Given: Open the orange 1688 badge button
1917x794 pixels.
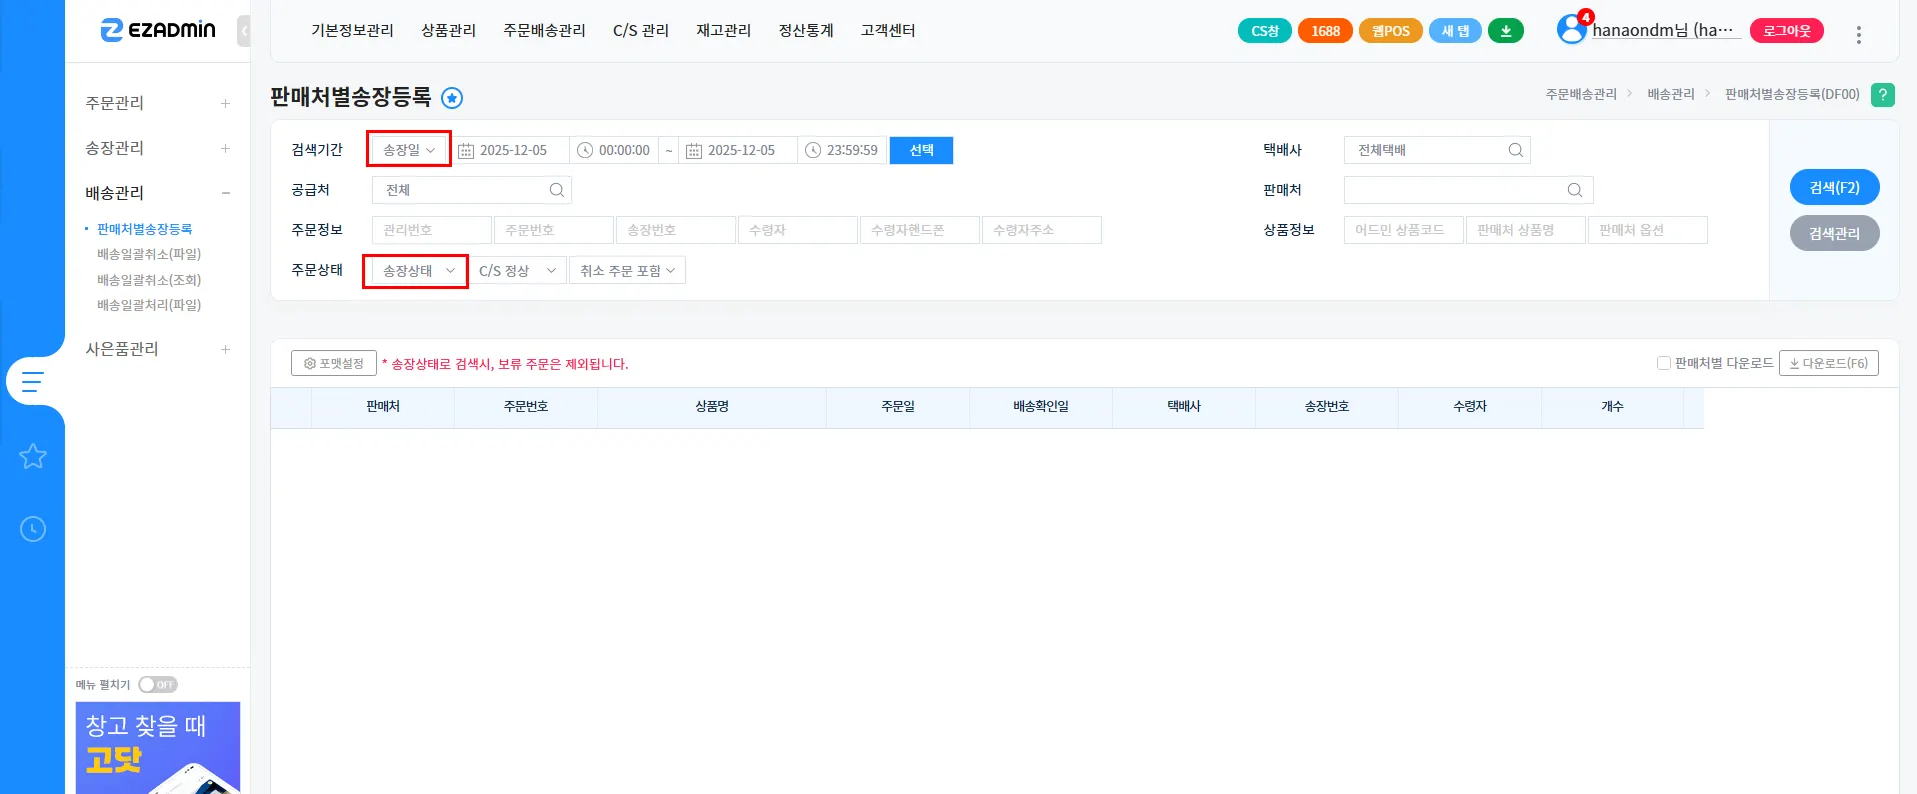Looking at the screenshot, I should [1325, 31].
